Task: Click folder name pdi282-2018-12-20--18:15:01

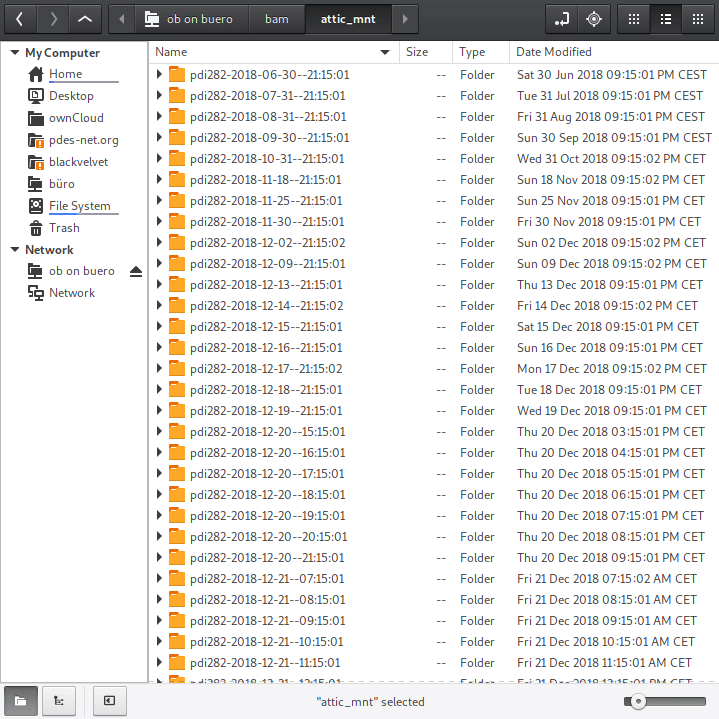Action: 268,495
